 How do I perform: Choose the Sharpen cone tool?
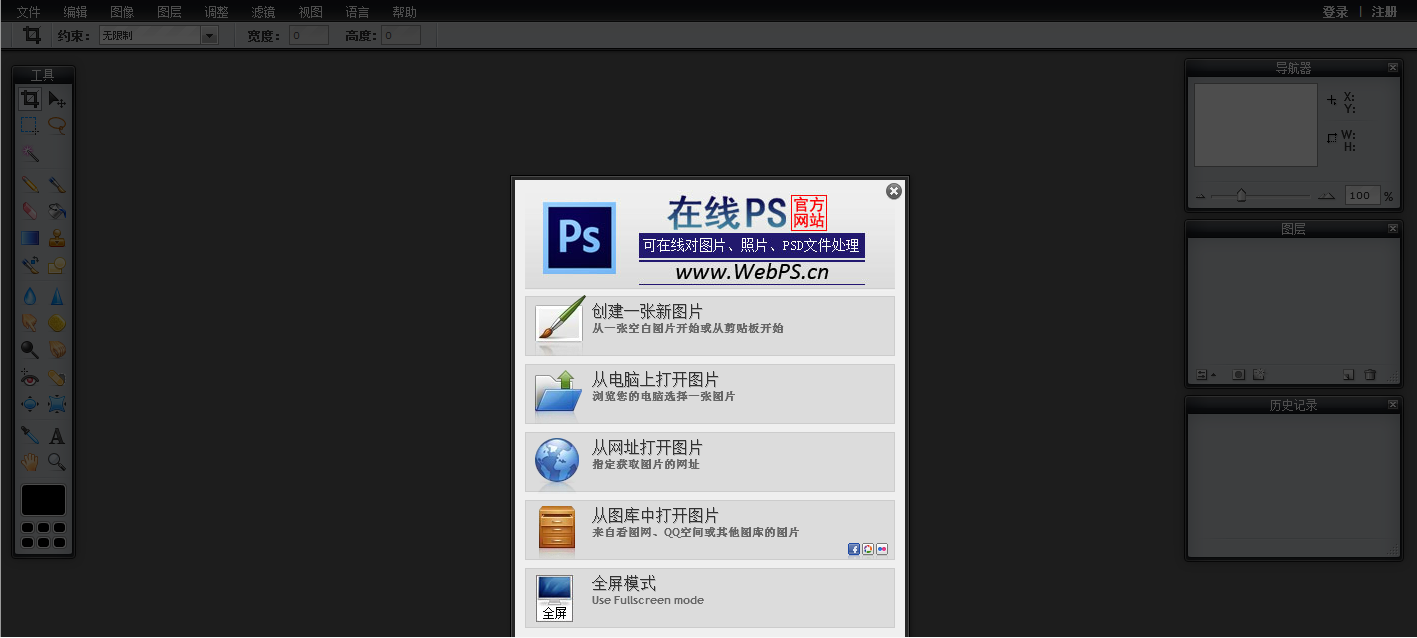(57, 296)
